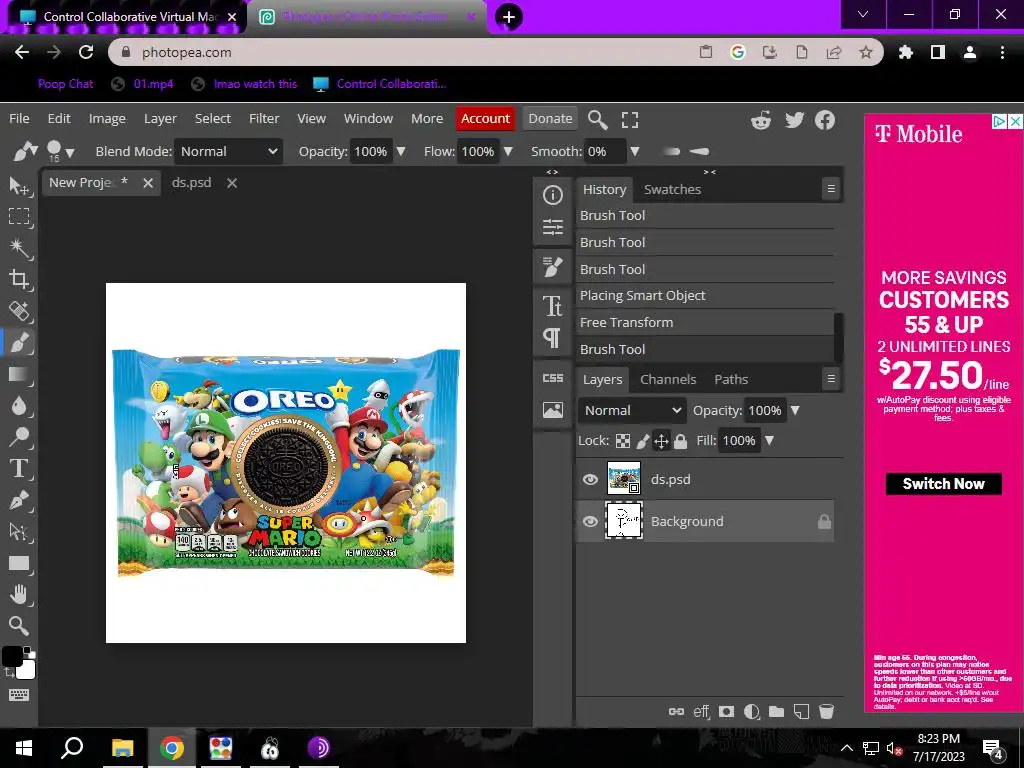
Task: Open the Character panel icon
Action: tap(552, 306)
